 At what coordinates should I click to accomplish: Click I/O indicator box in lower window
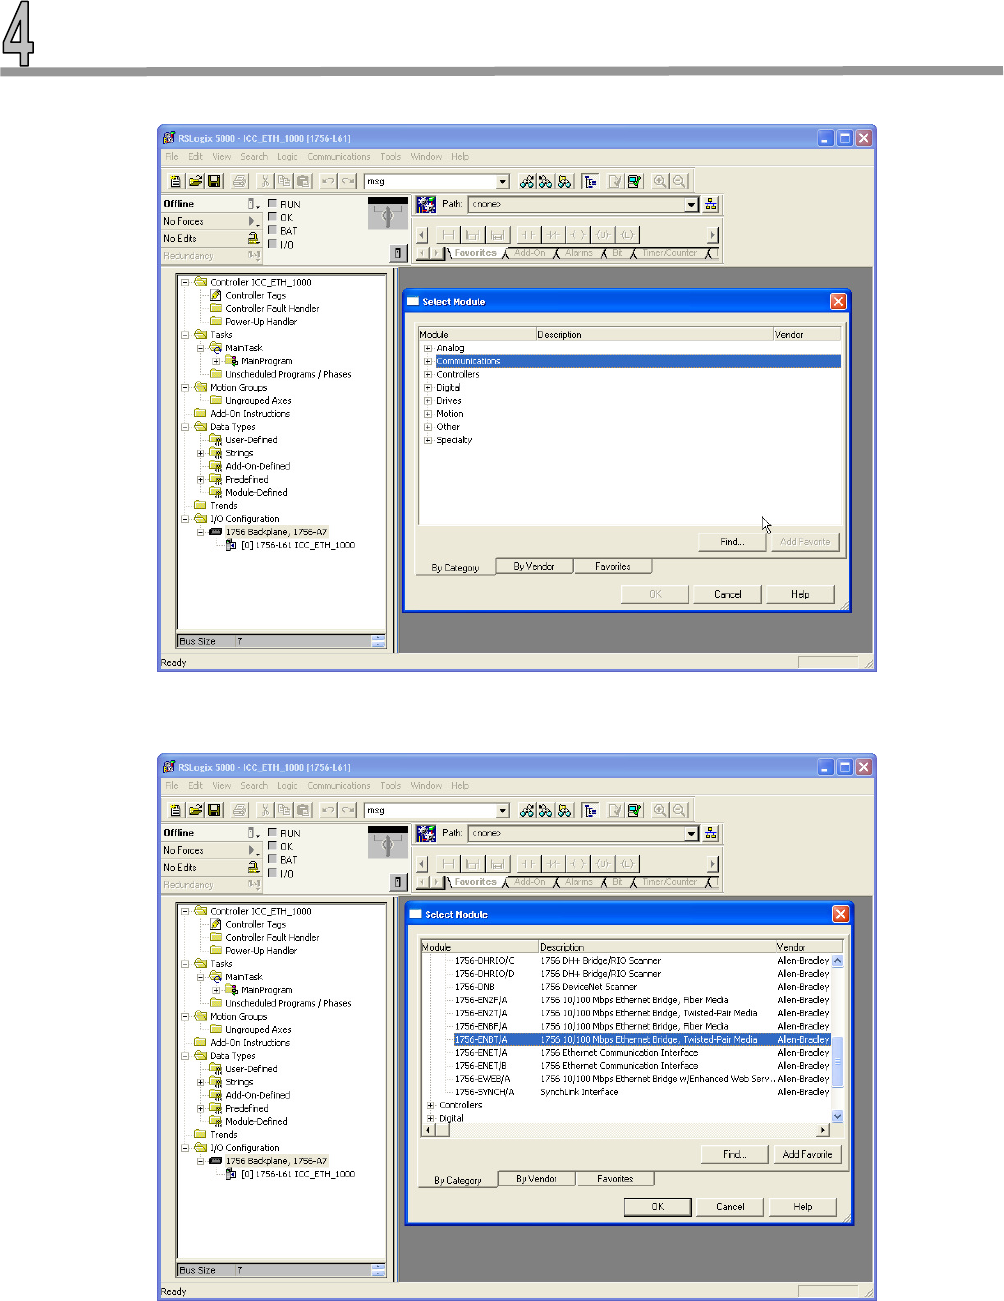tap(272, 872)
